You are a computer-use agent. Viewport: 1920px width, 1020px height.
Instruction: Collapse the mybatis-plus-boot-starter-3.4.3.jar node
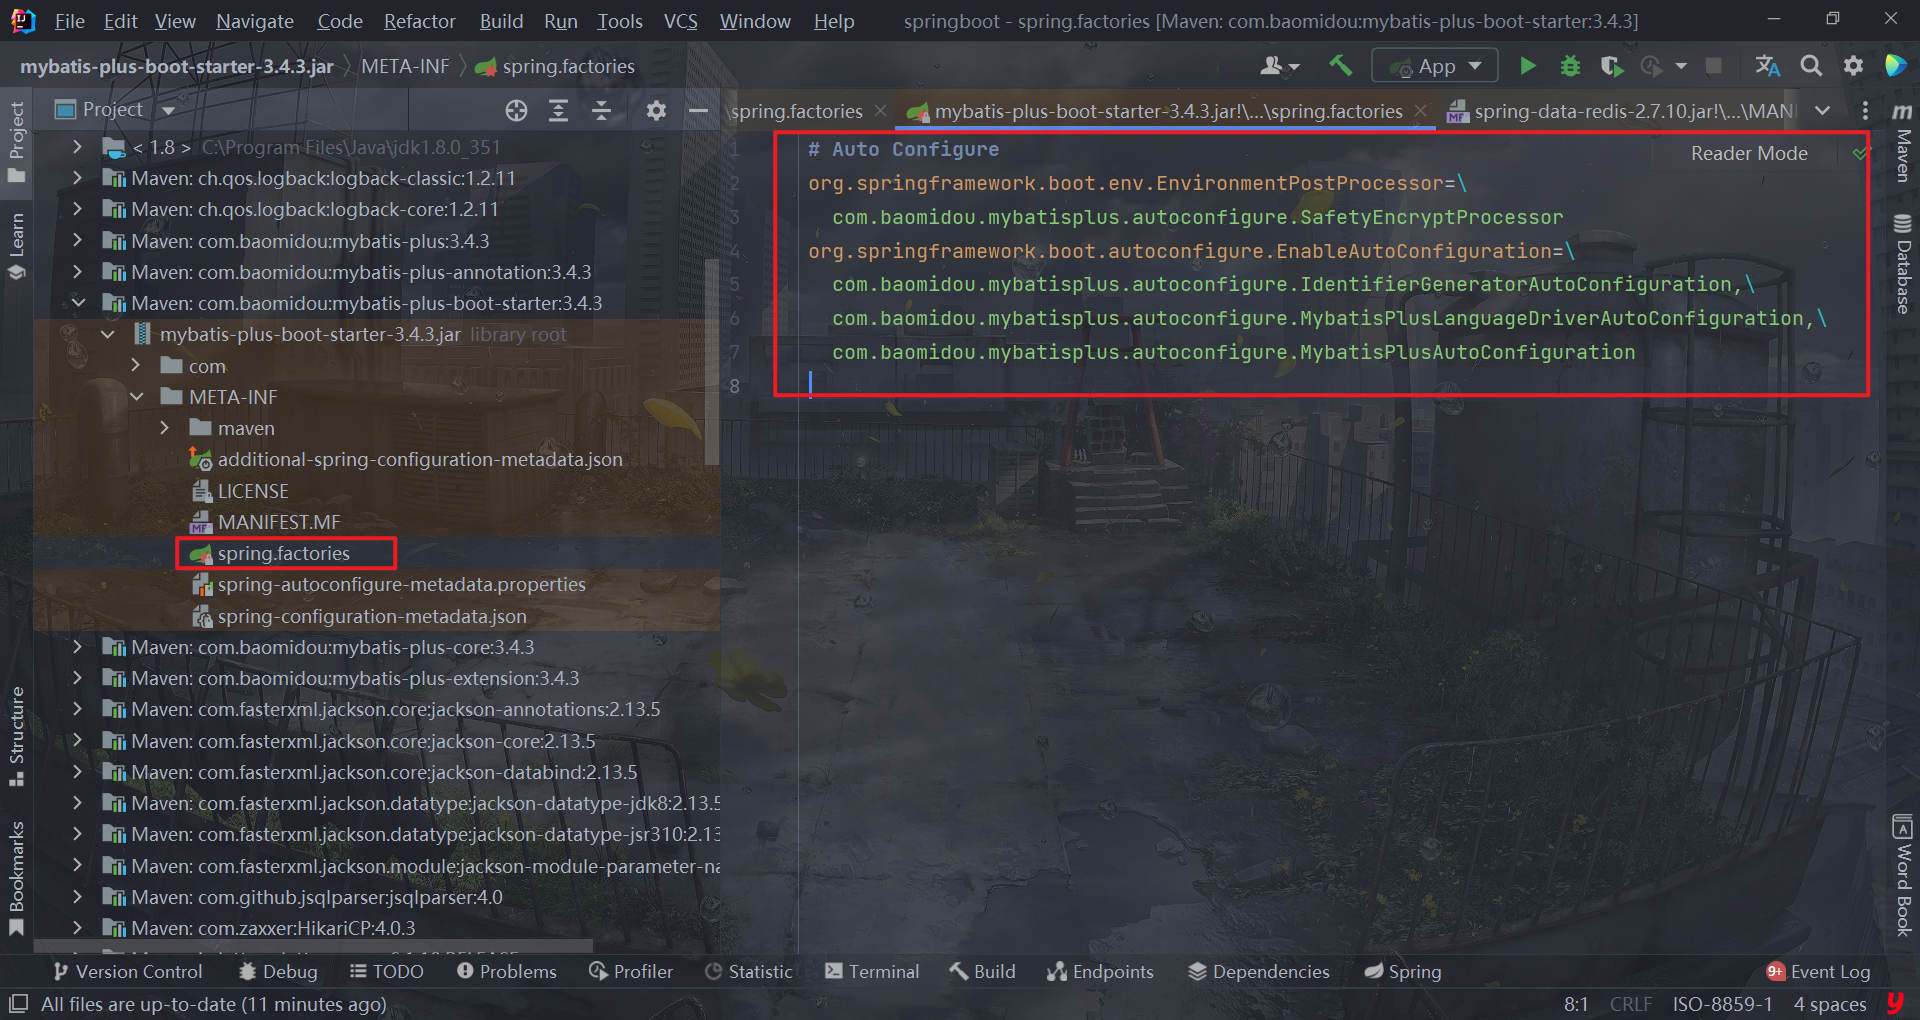click(107, 334)
